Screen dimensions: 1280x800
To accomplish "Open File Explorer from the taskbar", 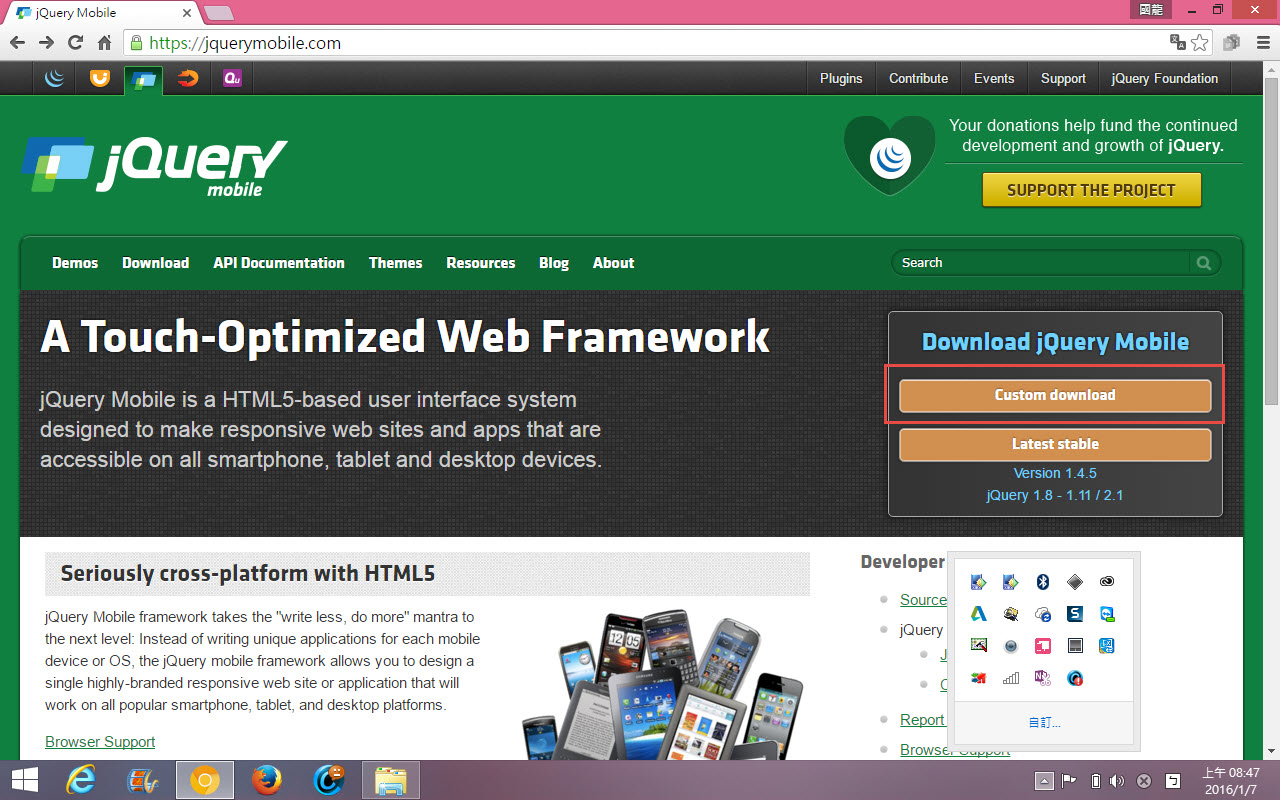I will click(390, 780).
